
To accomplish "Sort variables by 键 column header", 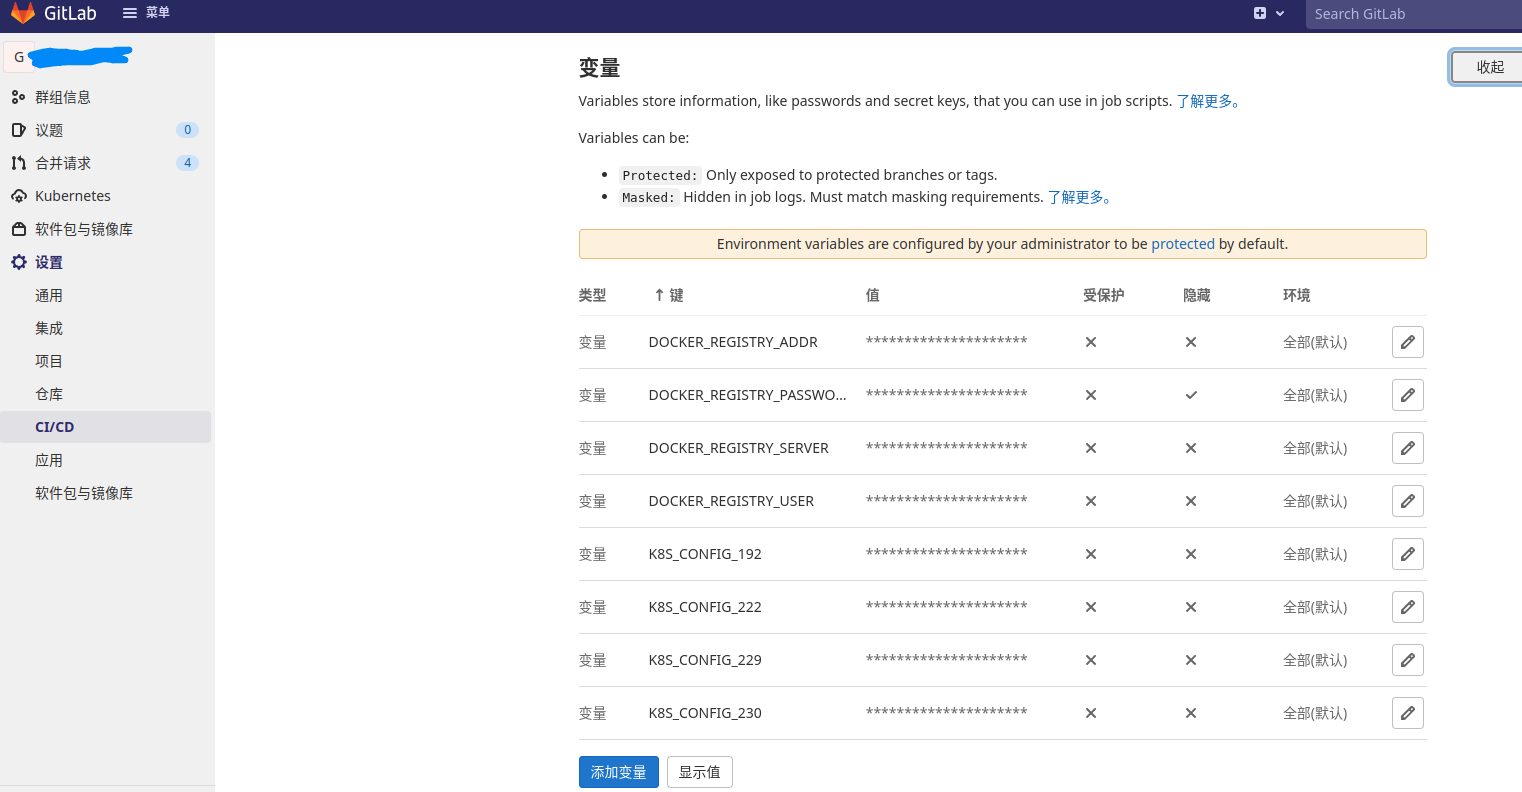I will tap(669, 295).
